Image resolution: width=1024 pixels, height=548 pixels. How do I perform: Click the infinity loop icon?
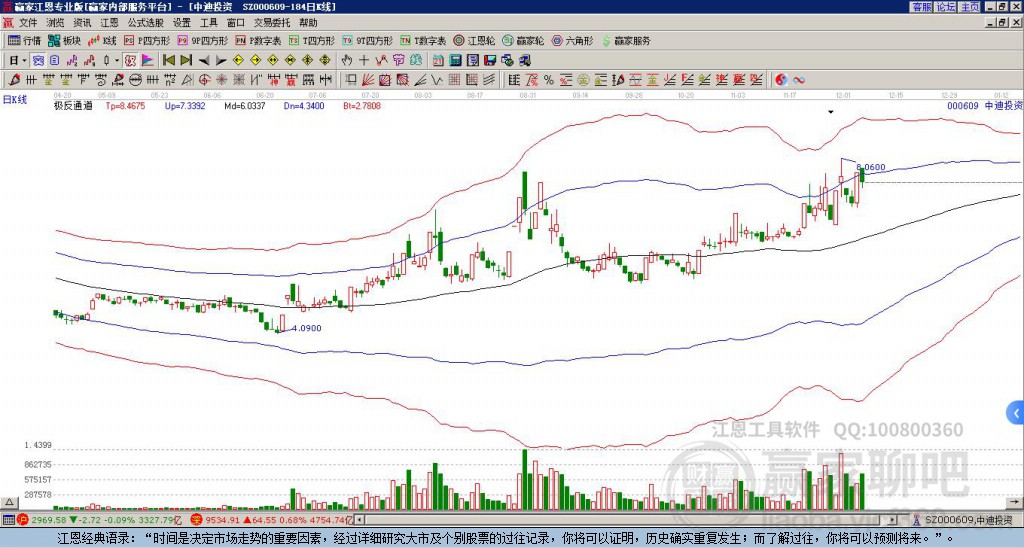coord(799,80)
